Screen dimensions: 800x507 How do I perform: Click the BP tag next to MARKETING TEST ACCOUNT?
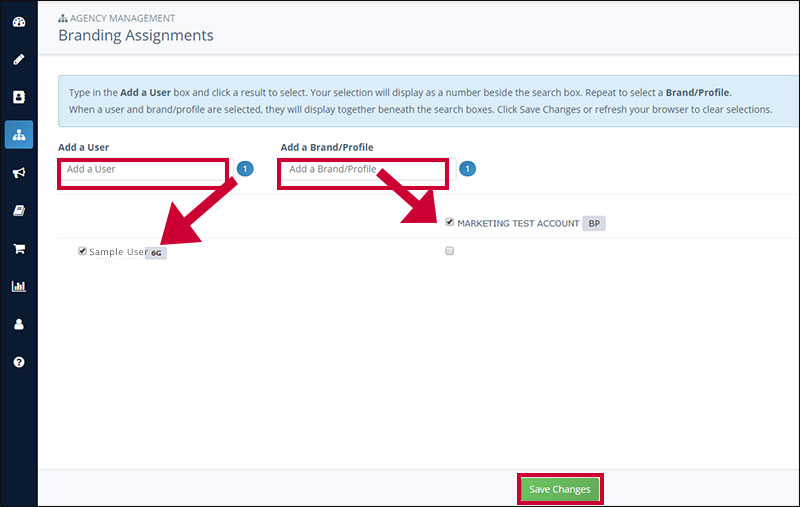point(594,223)
